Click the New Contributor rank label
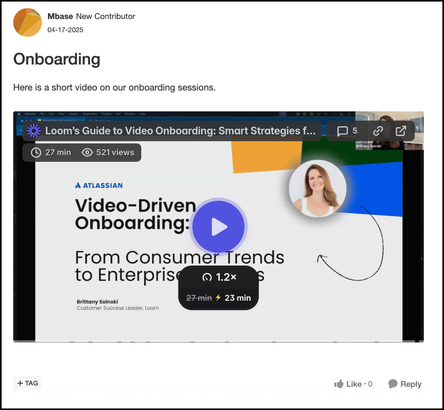 (x=105, y=16)
